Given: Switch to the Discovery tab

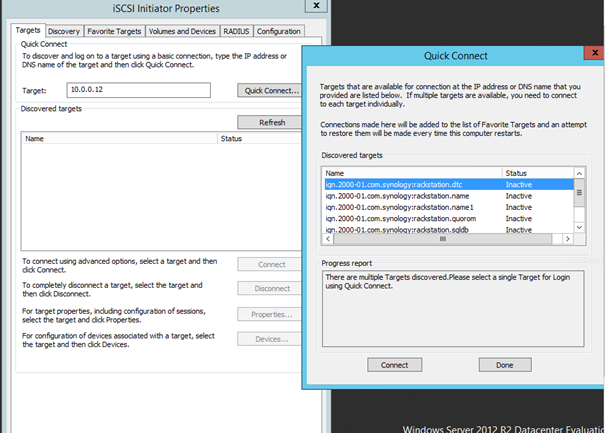Looking at the screenshot, I should 64,32.
